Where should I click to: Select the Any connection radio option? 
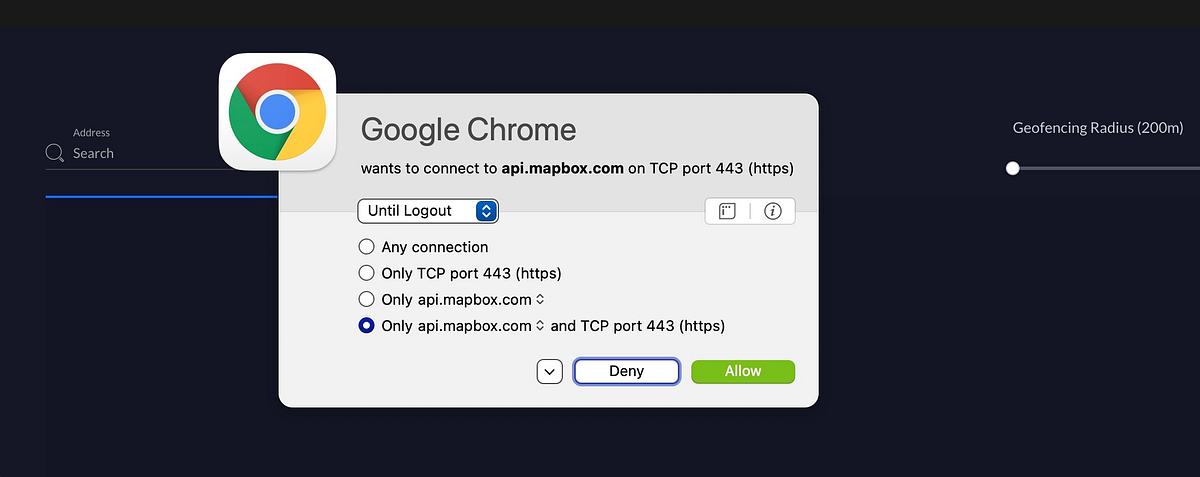click(x=366, y=247)
